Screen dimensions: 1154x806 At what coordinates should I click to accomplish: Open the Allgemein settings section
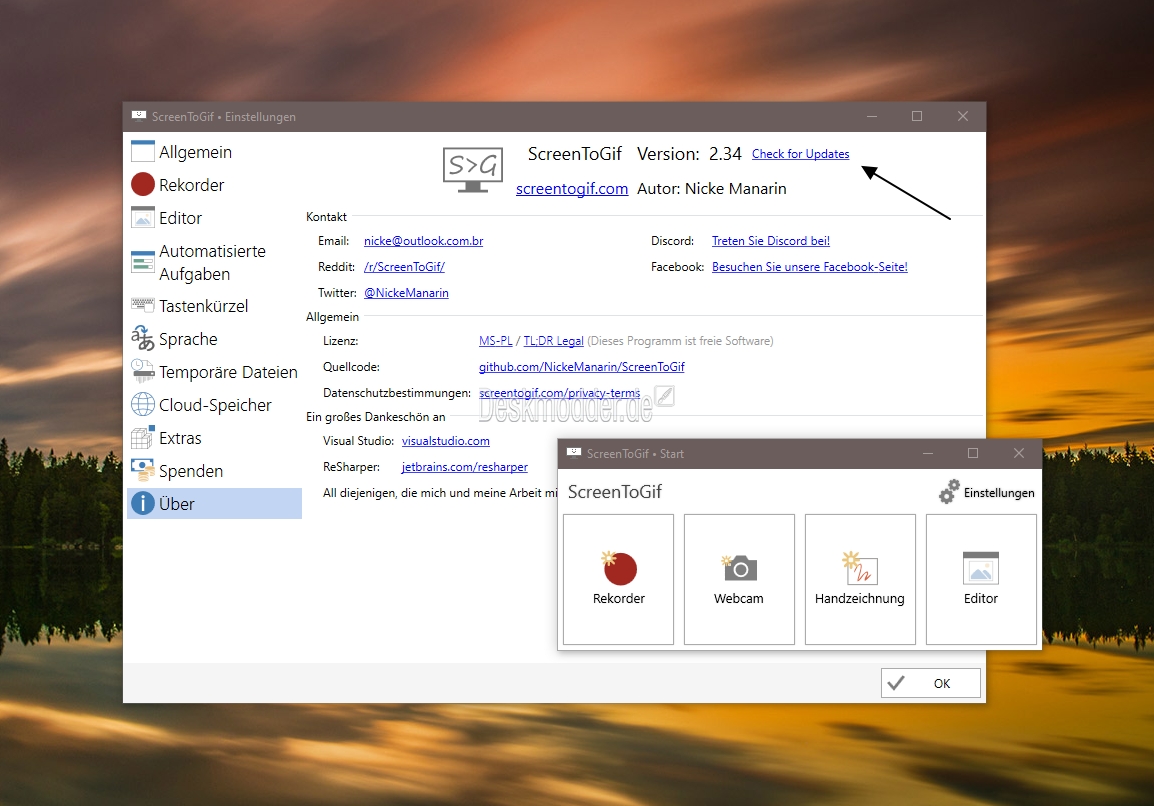[214, 152]
